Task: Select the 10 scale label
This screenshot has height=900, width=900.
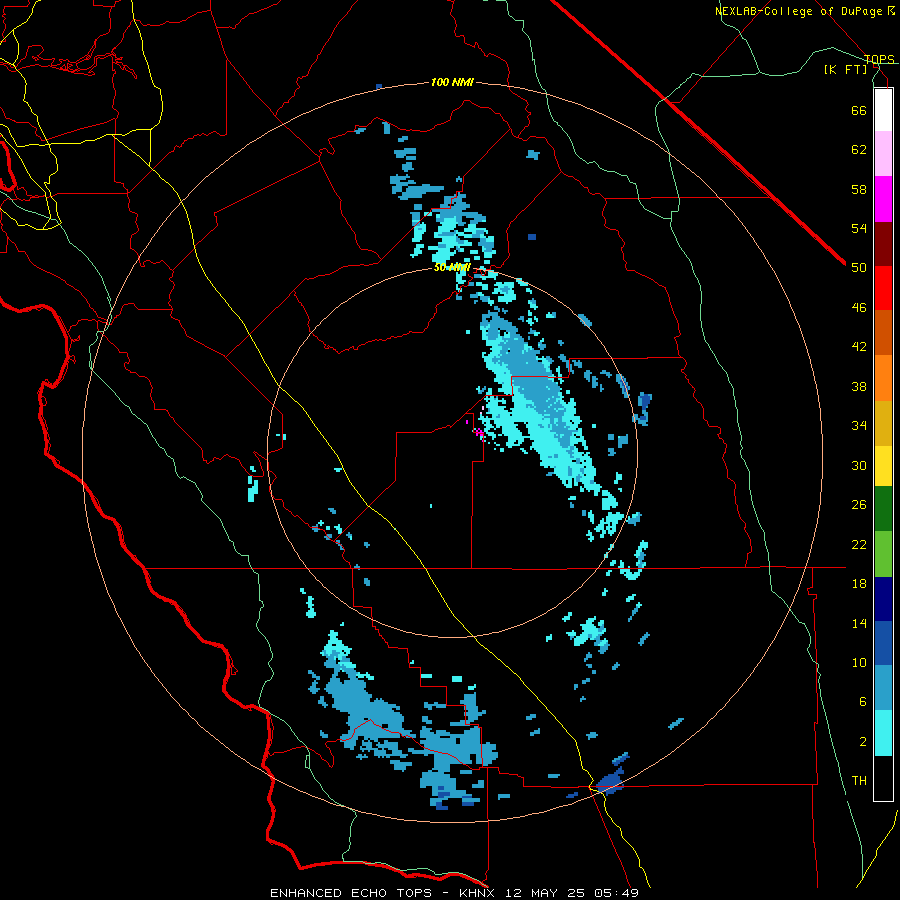Action: click(x=859, y=663)
